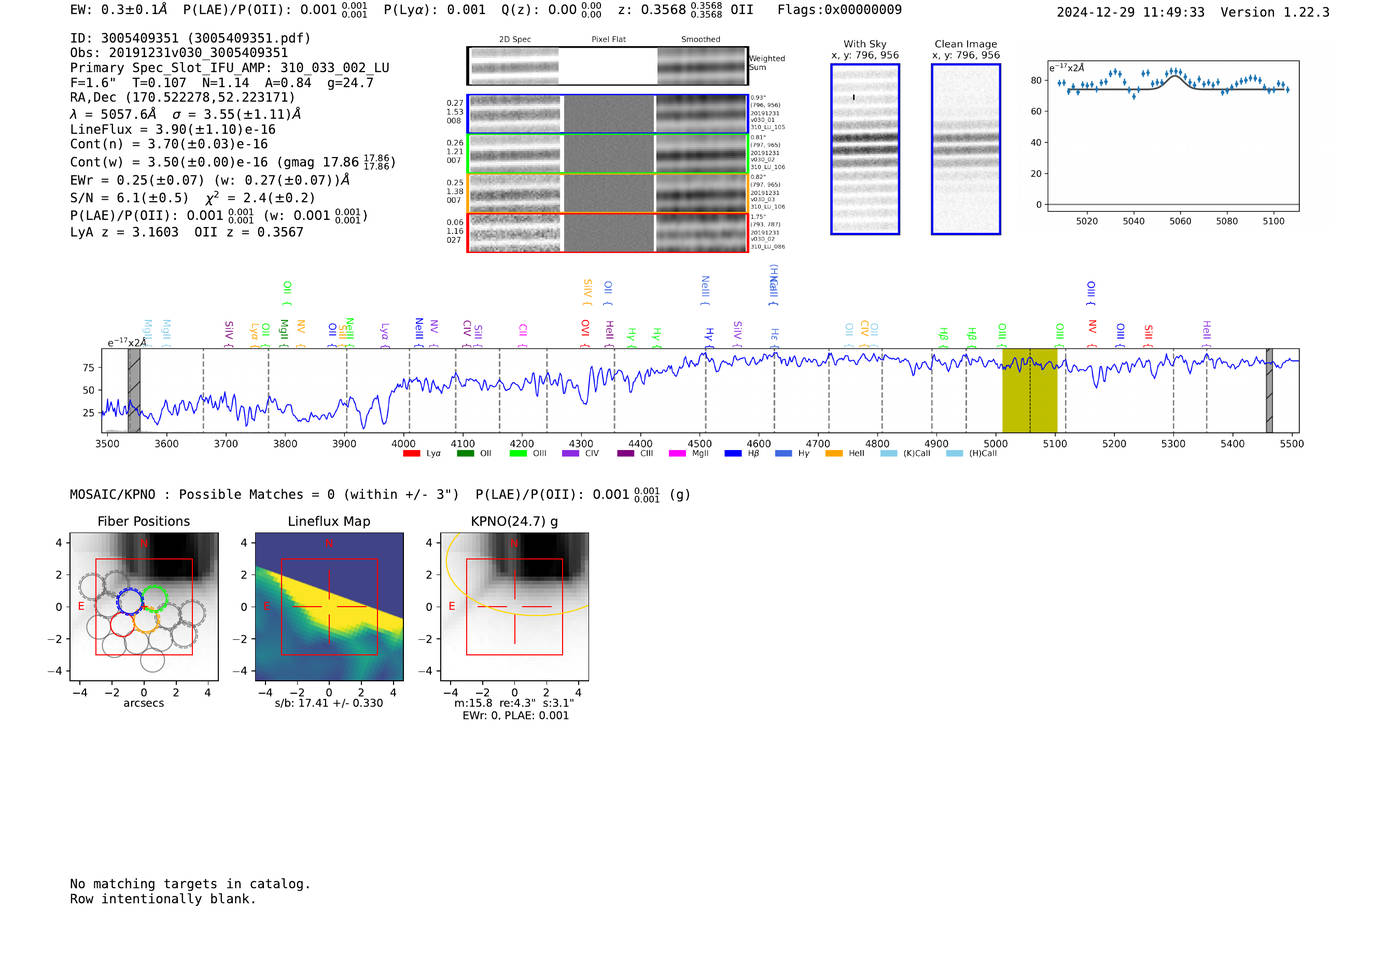Viewport: 1400px width, 953px height.
Task: Click the orange HeII legend swatch
Action: (x=834, y=453)
